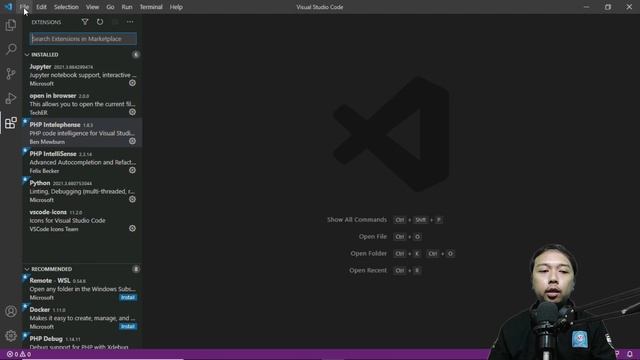The width and height of the screenshot is (640, 360).
Task: Open the Selection menu
Action: (66, 7)
